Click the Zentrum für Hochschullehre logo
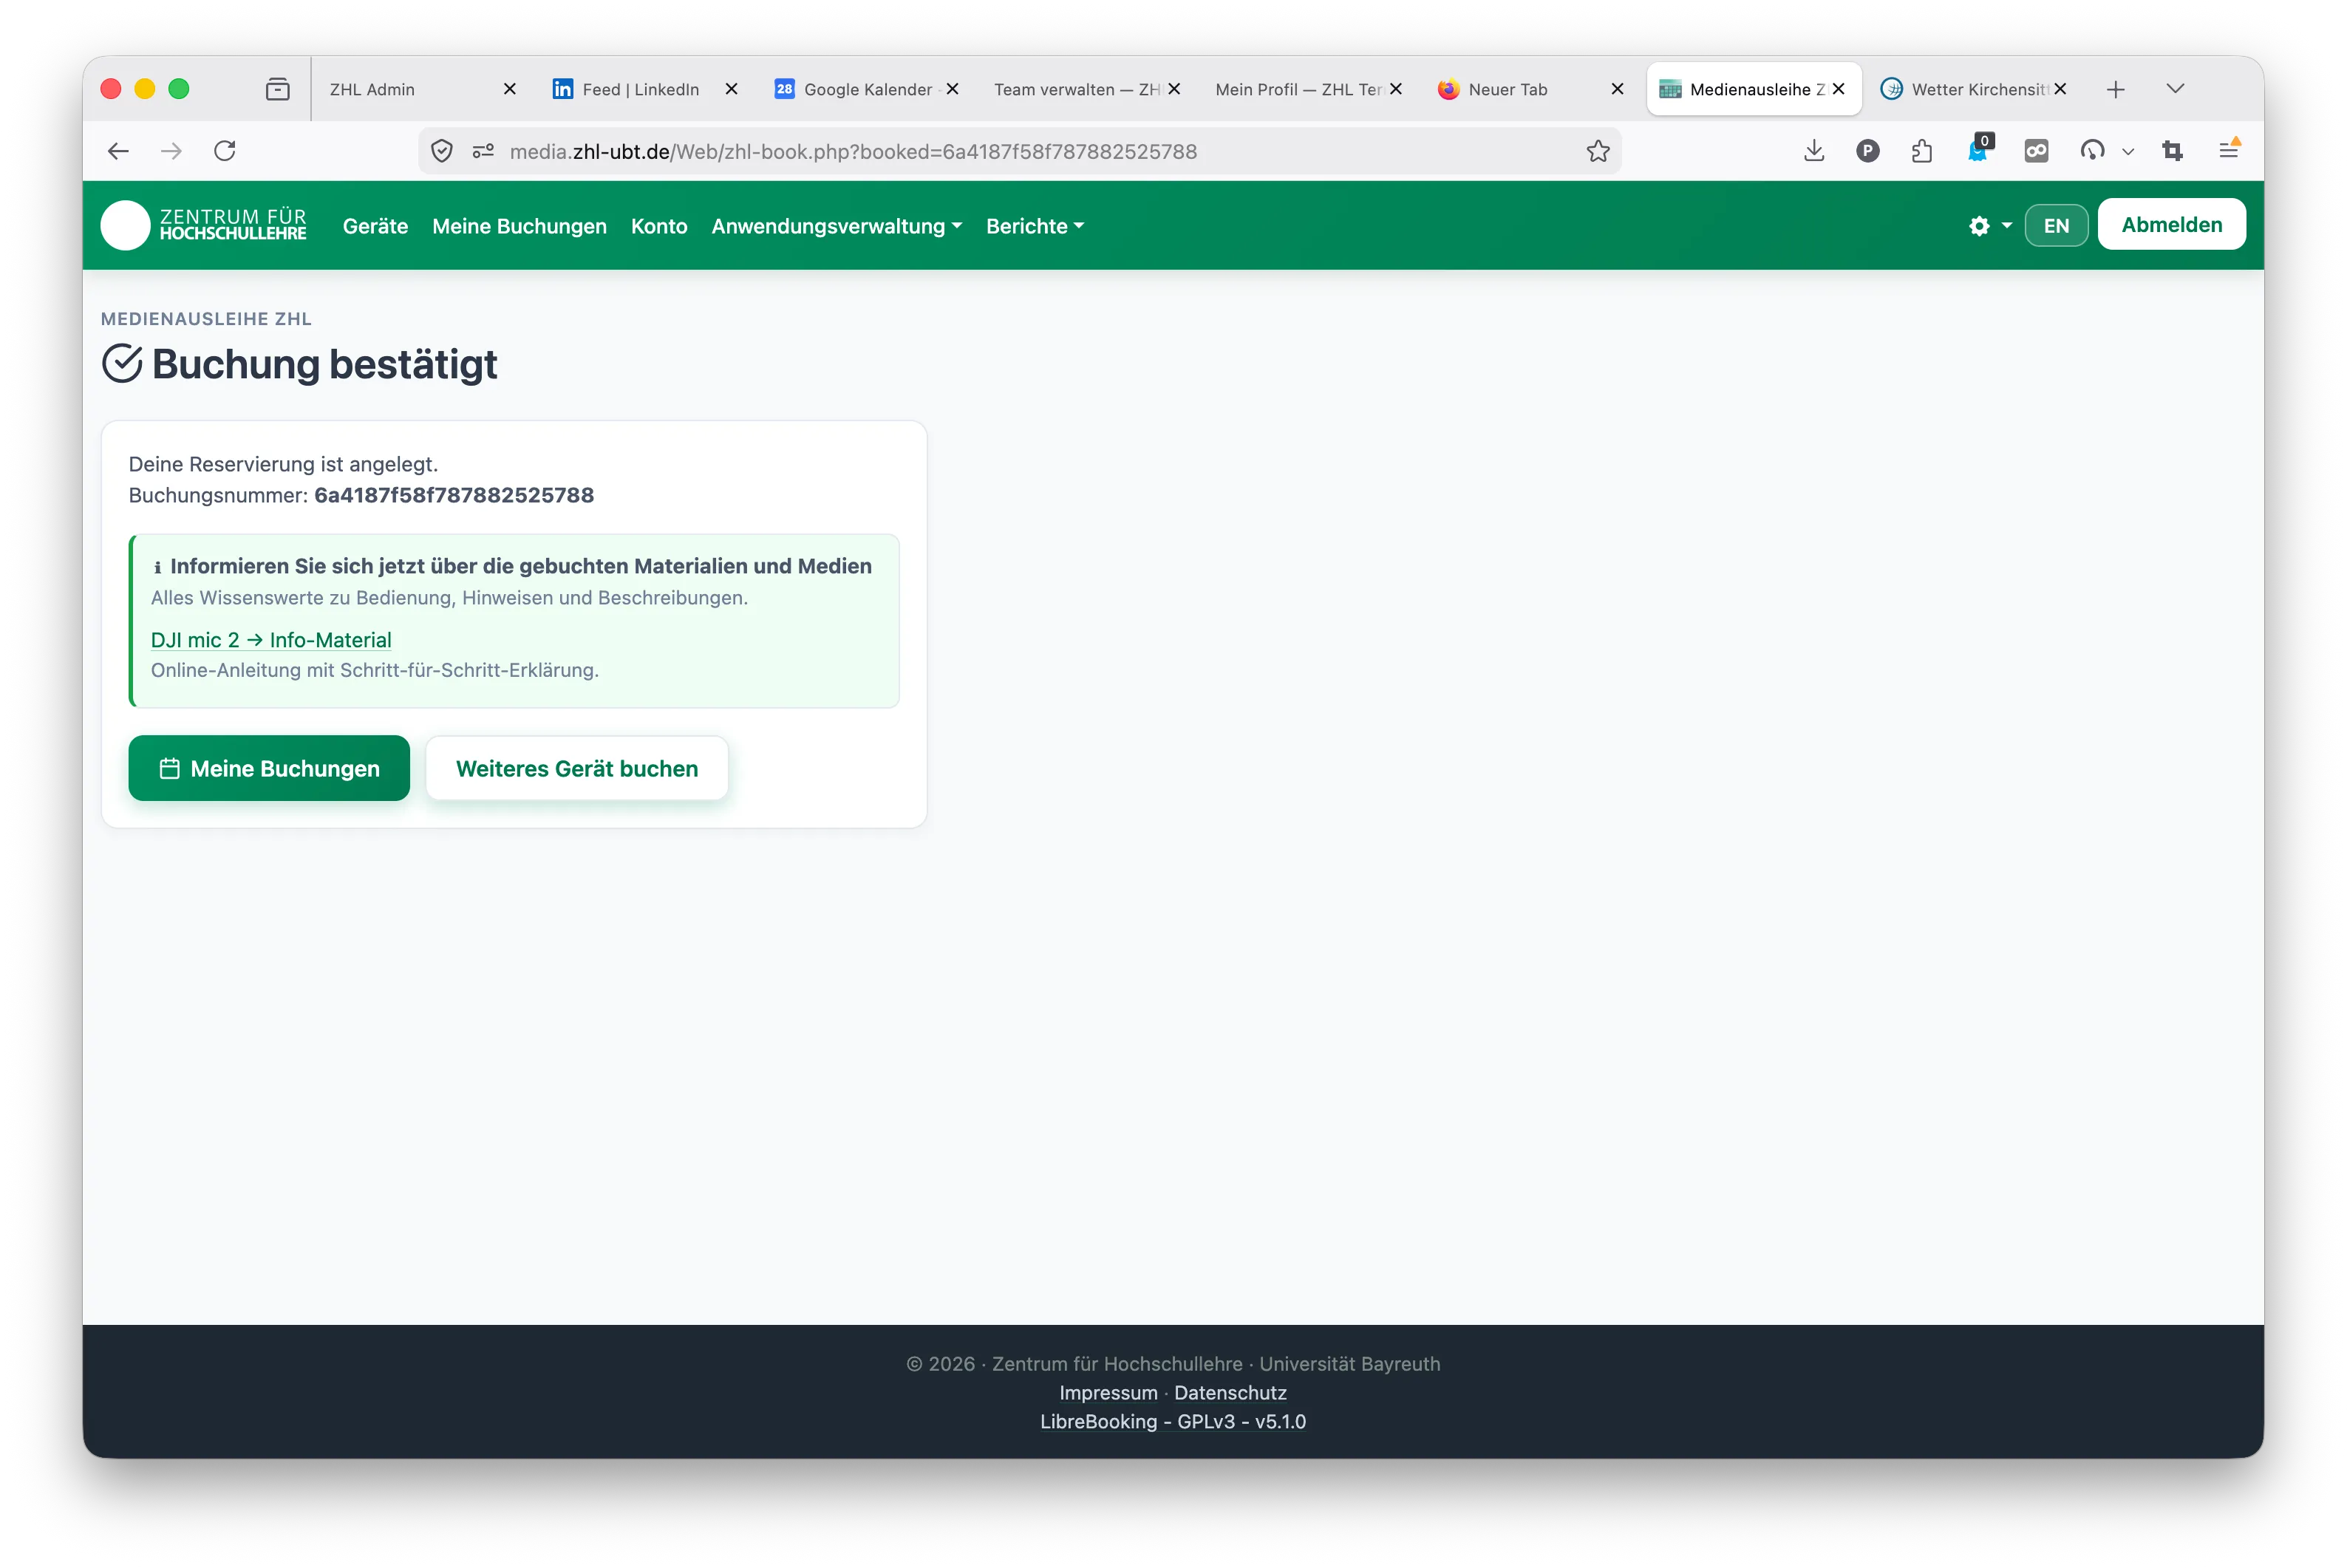The image size is (2347, 1568). 204,225
